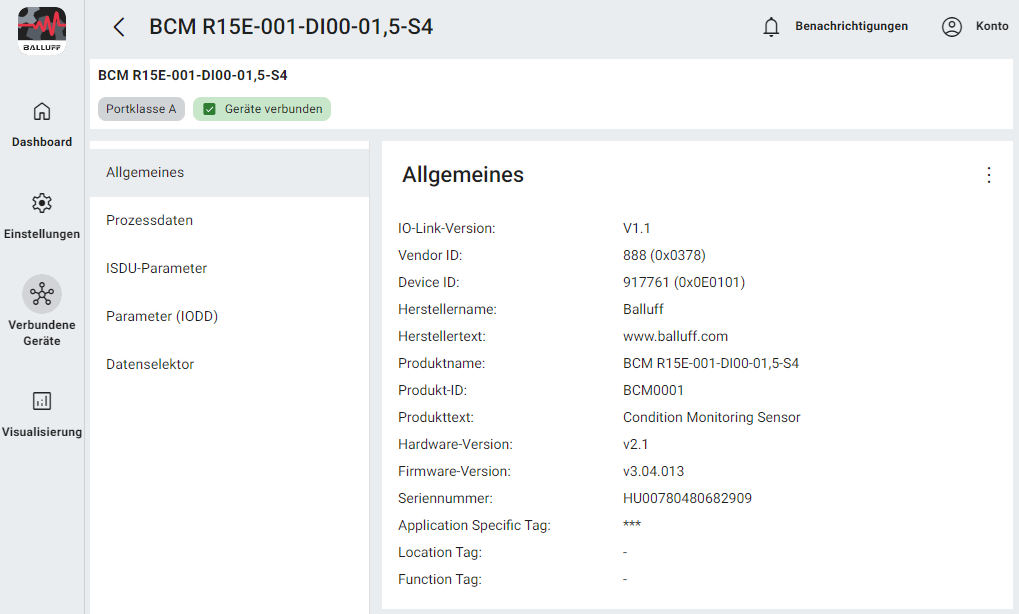Screen dimensions: 1019x614
Task: Open Einstellungen via the gear icon
Action: pos(42,203)
